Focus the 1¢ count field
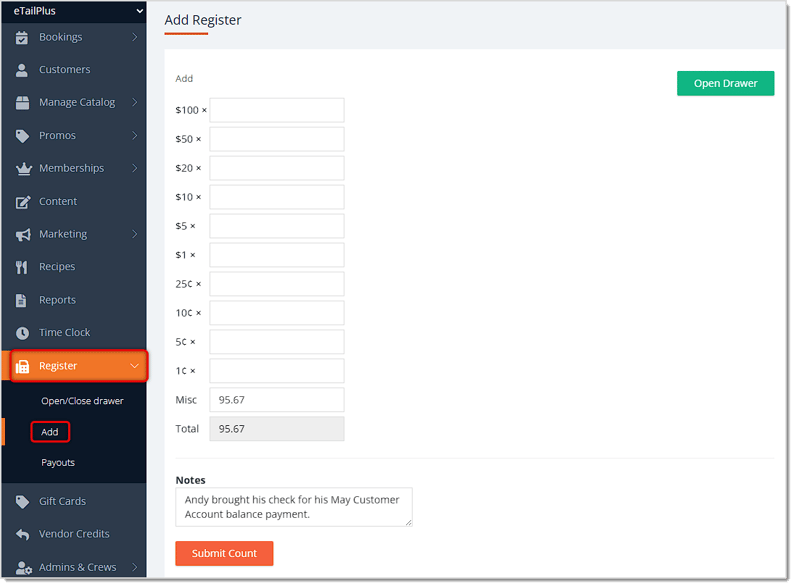The image size is (794, 586). click(277, 371)
